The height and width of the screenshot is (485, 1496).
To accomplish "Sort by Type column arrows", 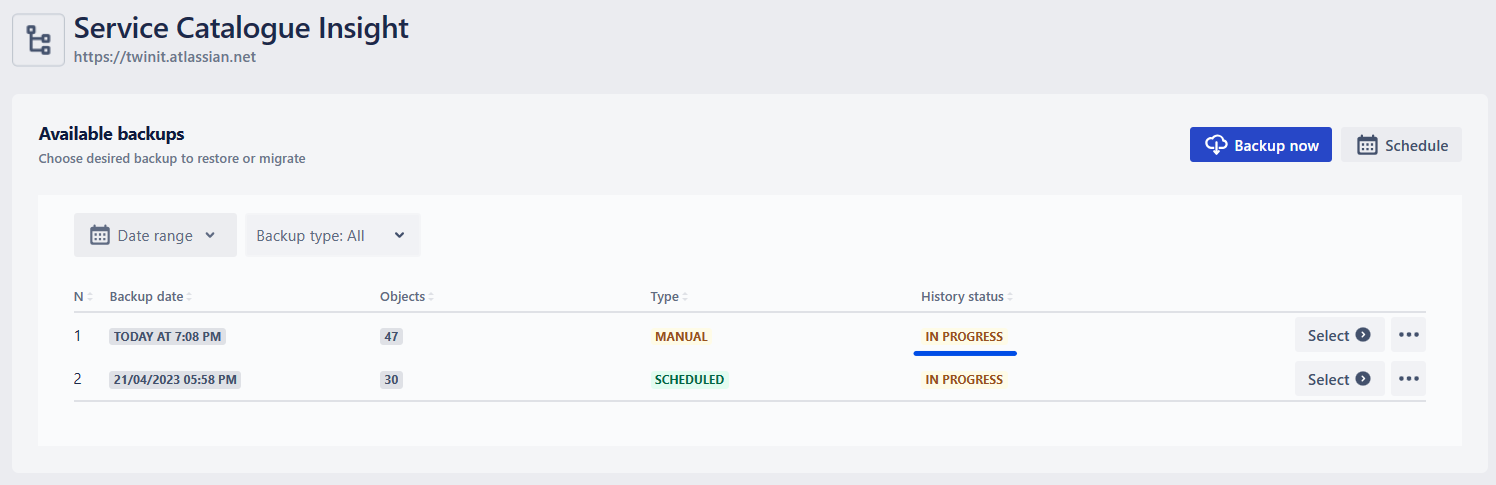I will [685, 297].
